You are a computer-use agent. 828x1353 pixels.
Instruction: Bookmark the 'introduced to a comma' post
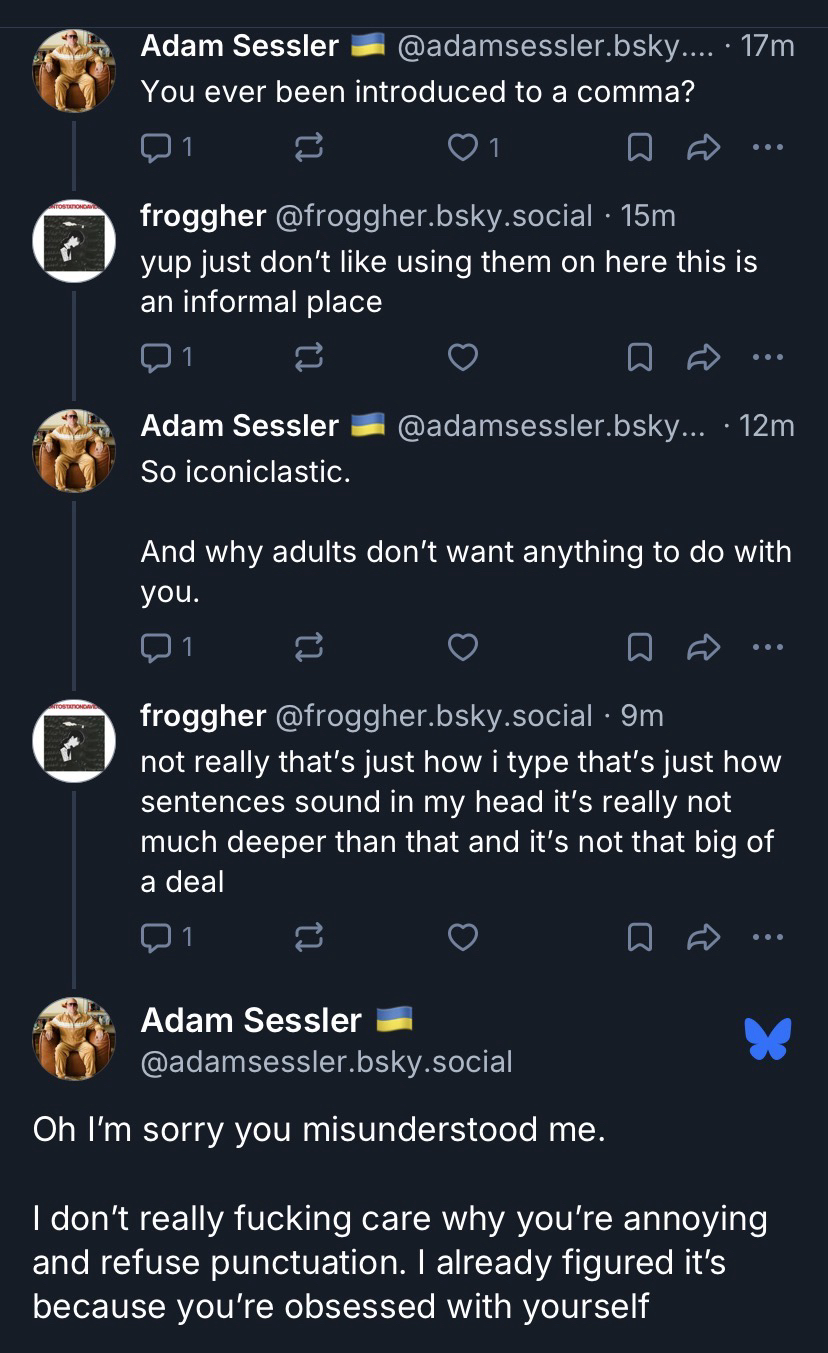[x=639, y=148]
